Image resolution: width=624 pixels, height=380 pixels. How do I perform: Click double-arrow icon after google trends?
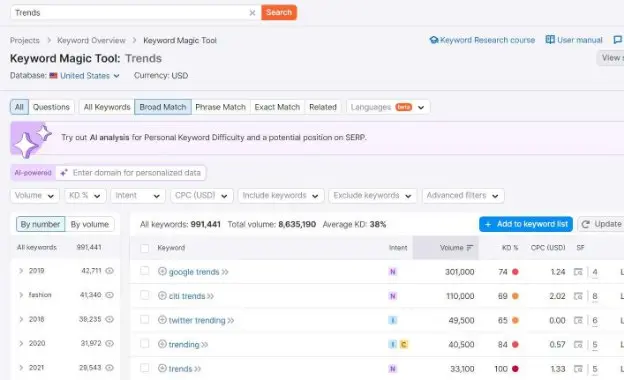(x=225, y=272)
